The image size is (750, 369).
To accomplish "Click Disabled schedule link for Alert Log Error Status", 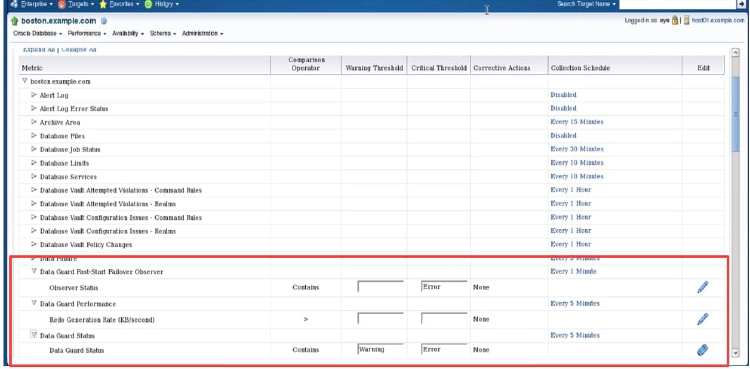I will pyautogui.click(x=563, y=108).
